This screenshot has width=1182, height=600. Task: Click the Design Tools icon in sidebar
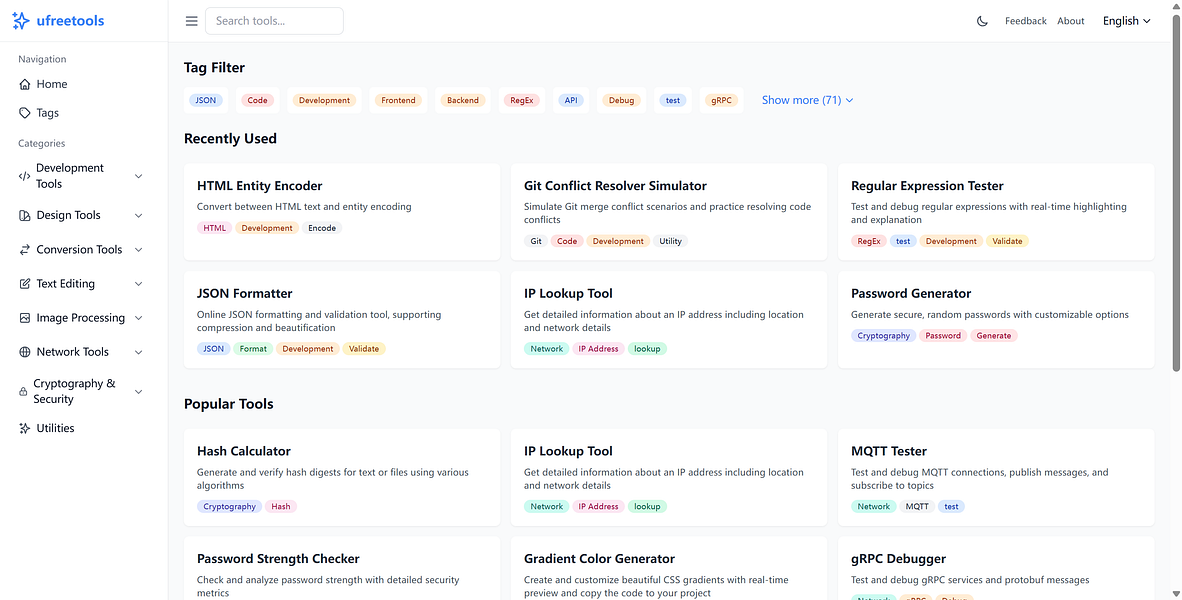[24, 215]
